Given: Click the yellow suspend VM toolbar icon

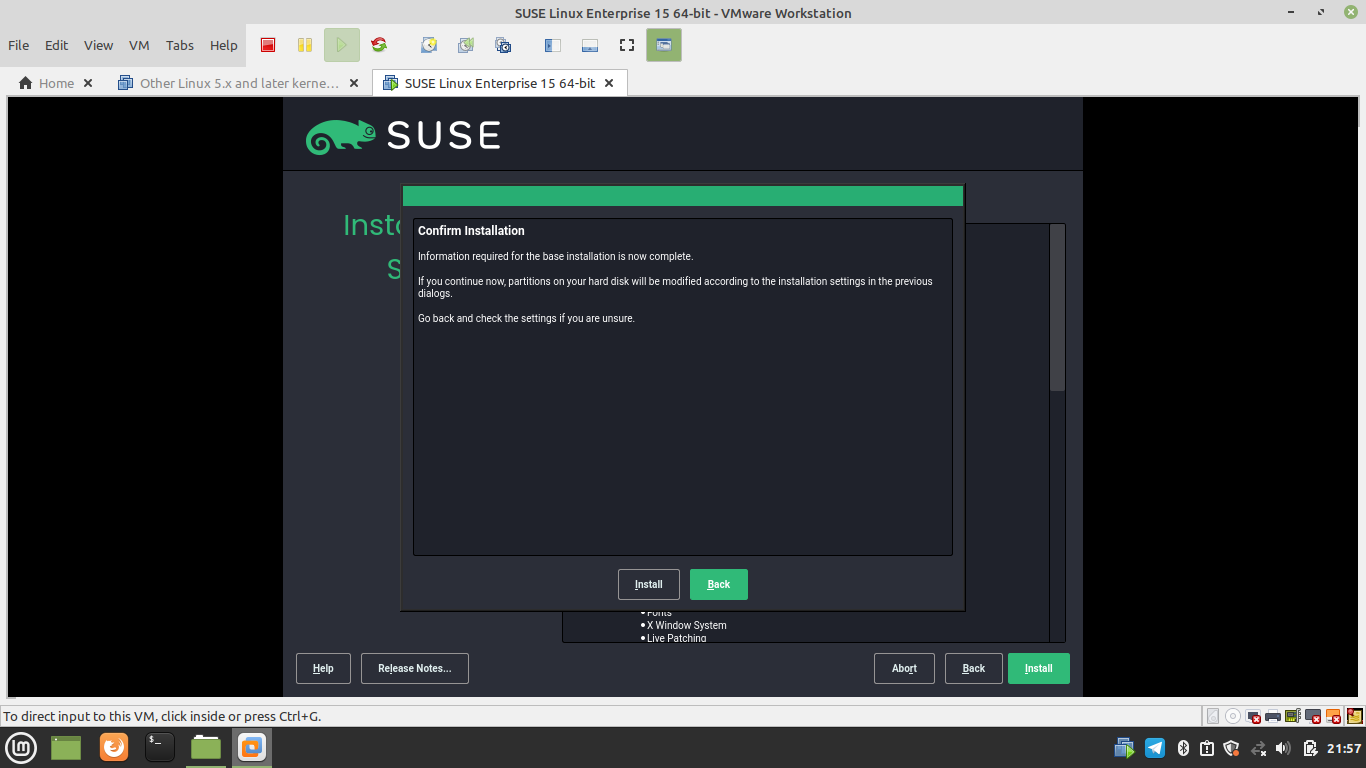Looking at the screenshot, I should 305,45.
